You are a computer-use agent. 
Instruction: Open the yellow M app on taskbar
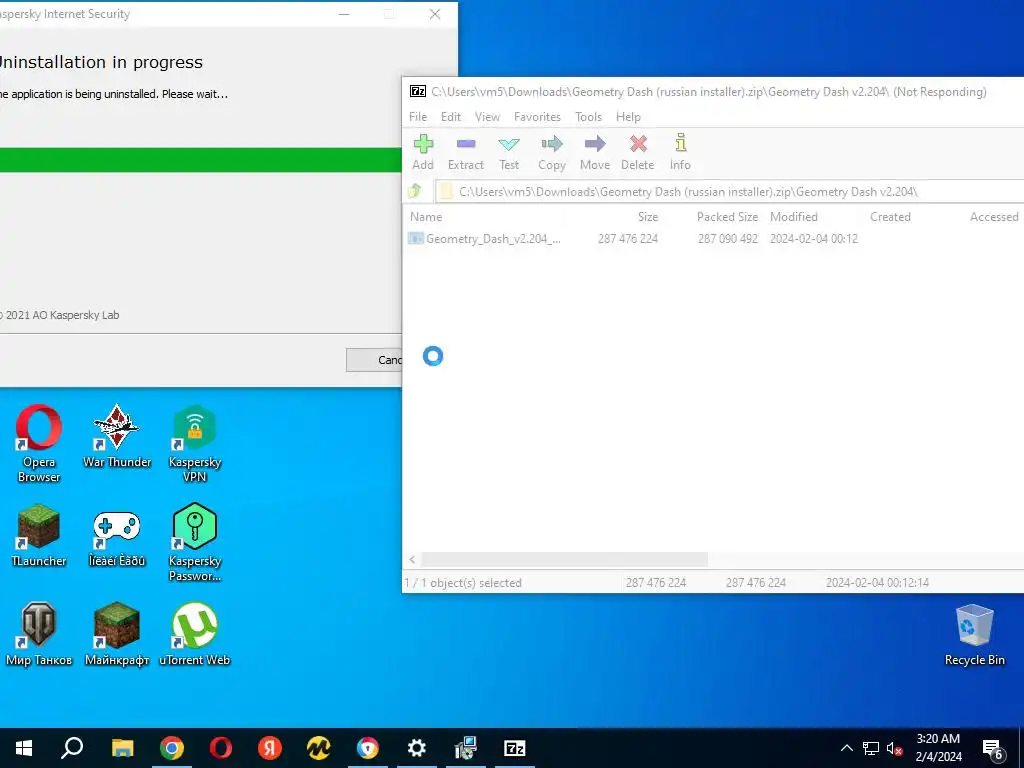coord(319,748)
